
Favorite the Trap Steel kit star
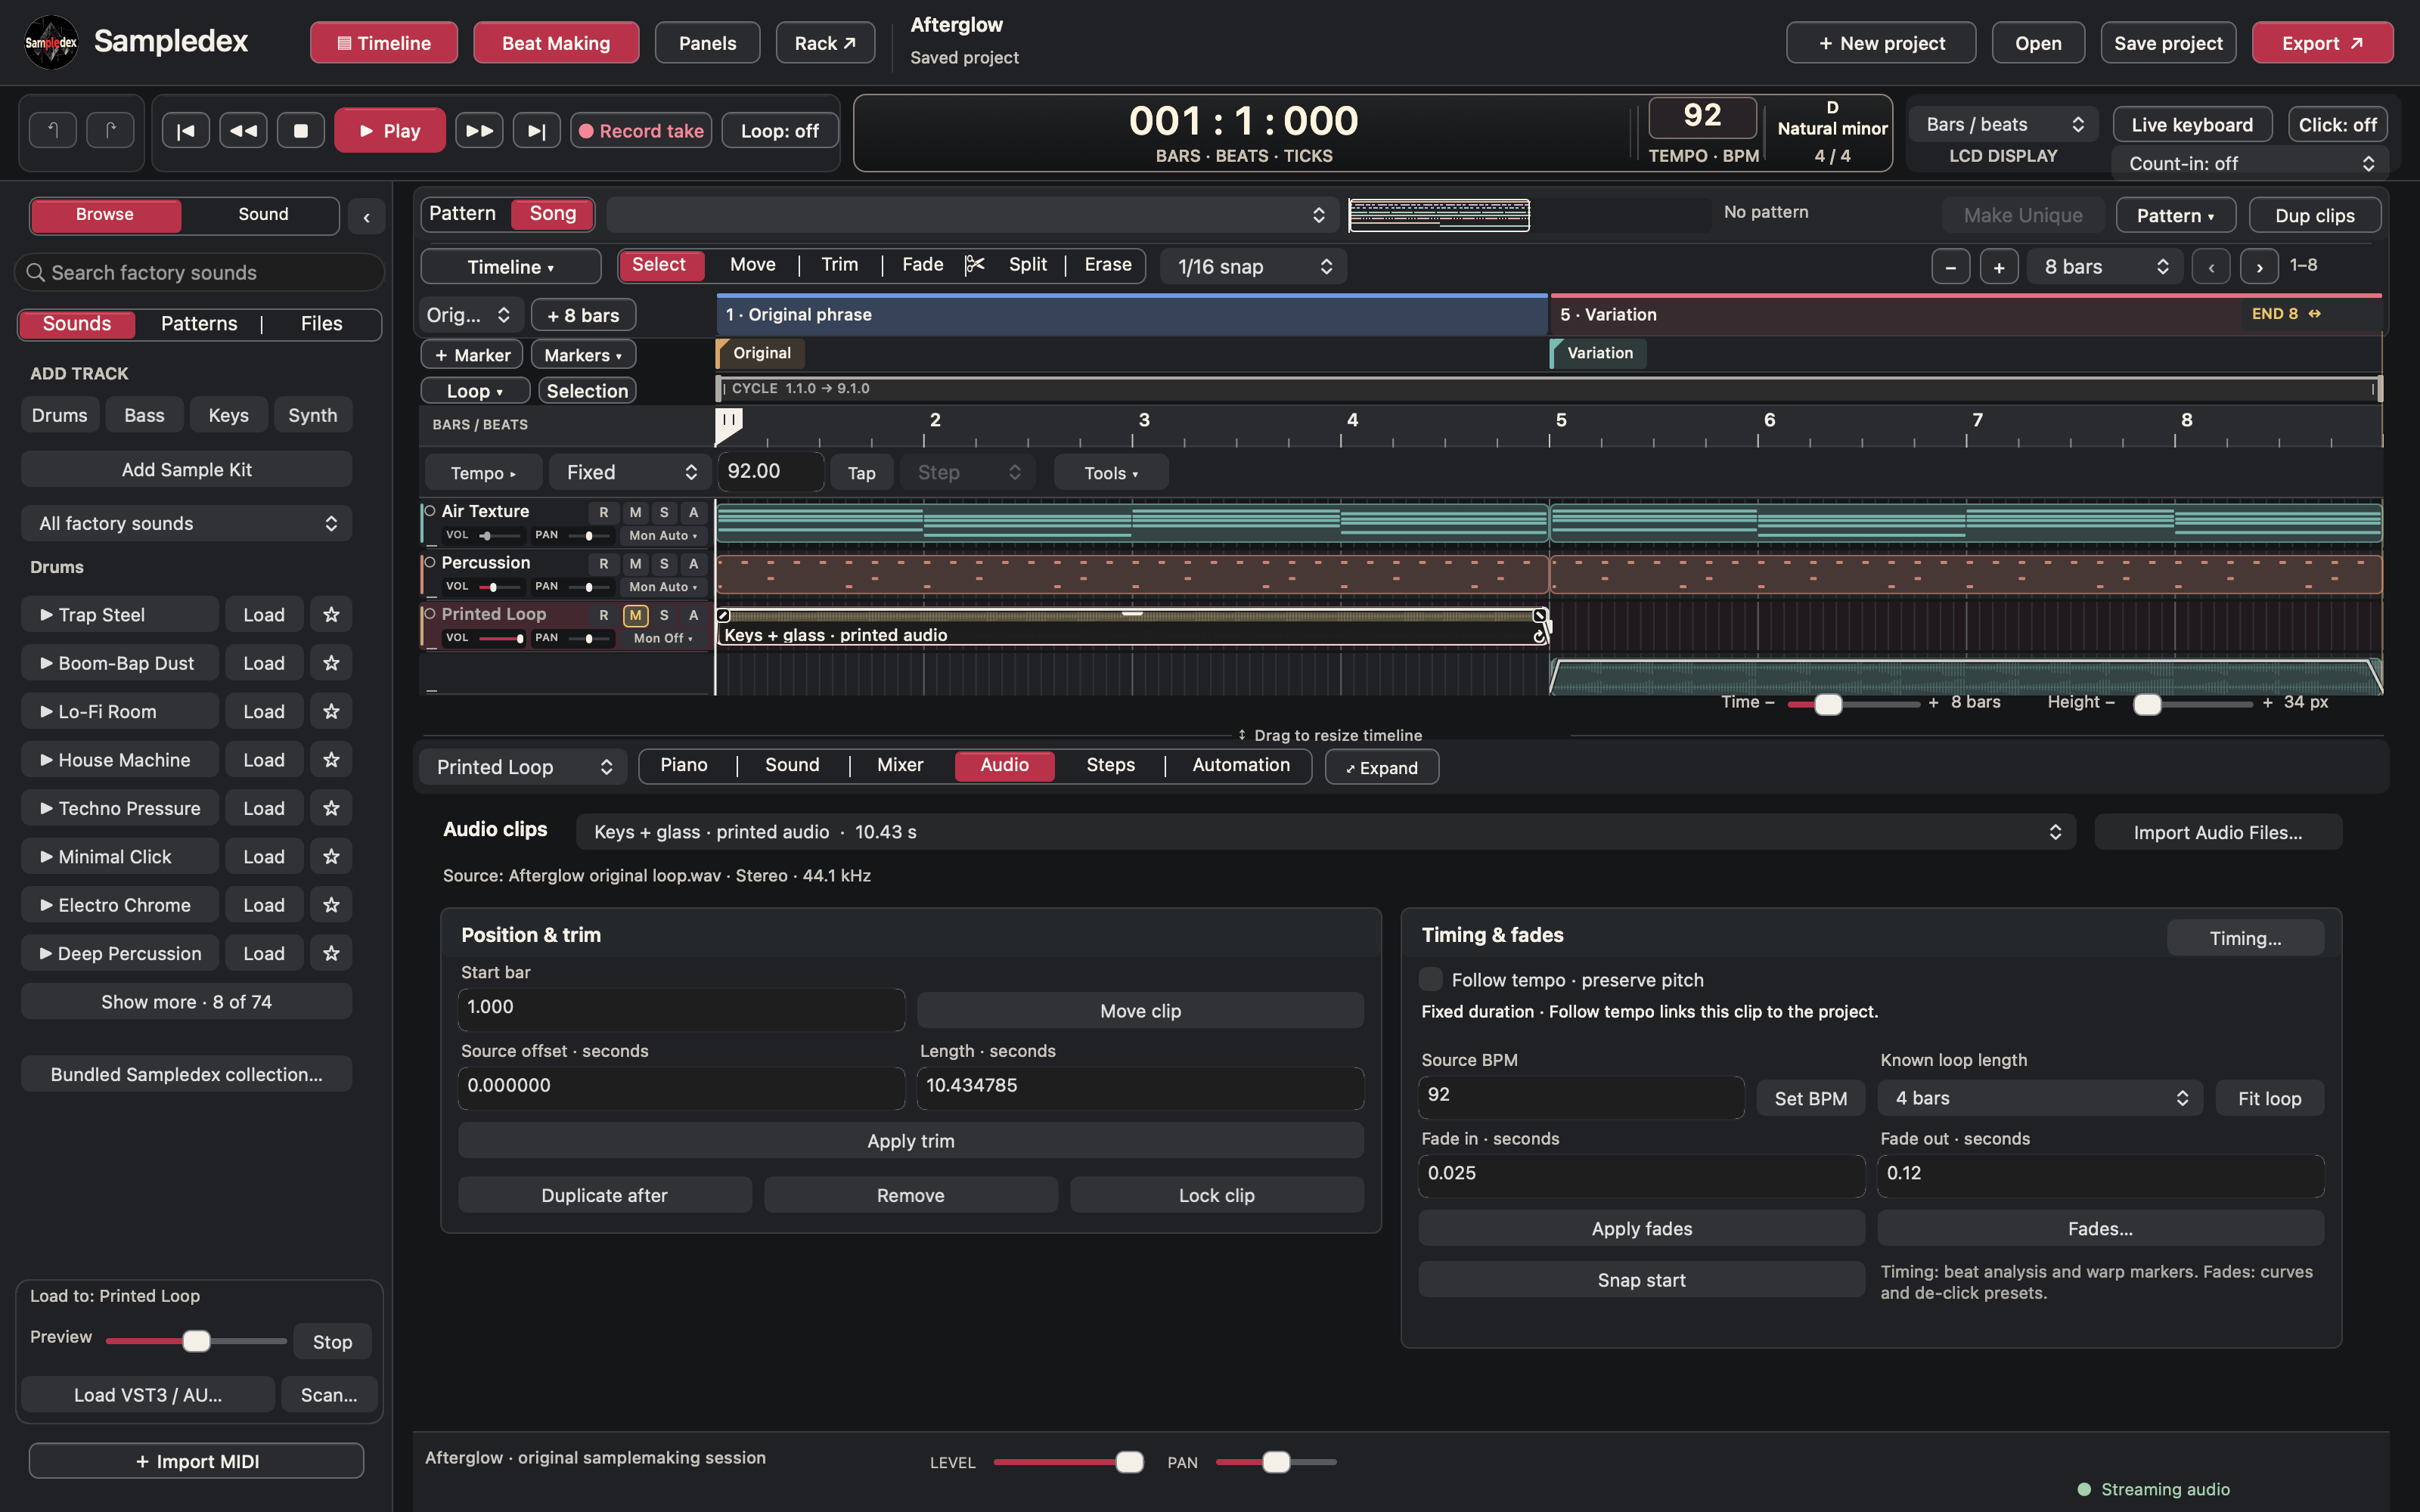[331, 614]
